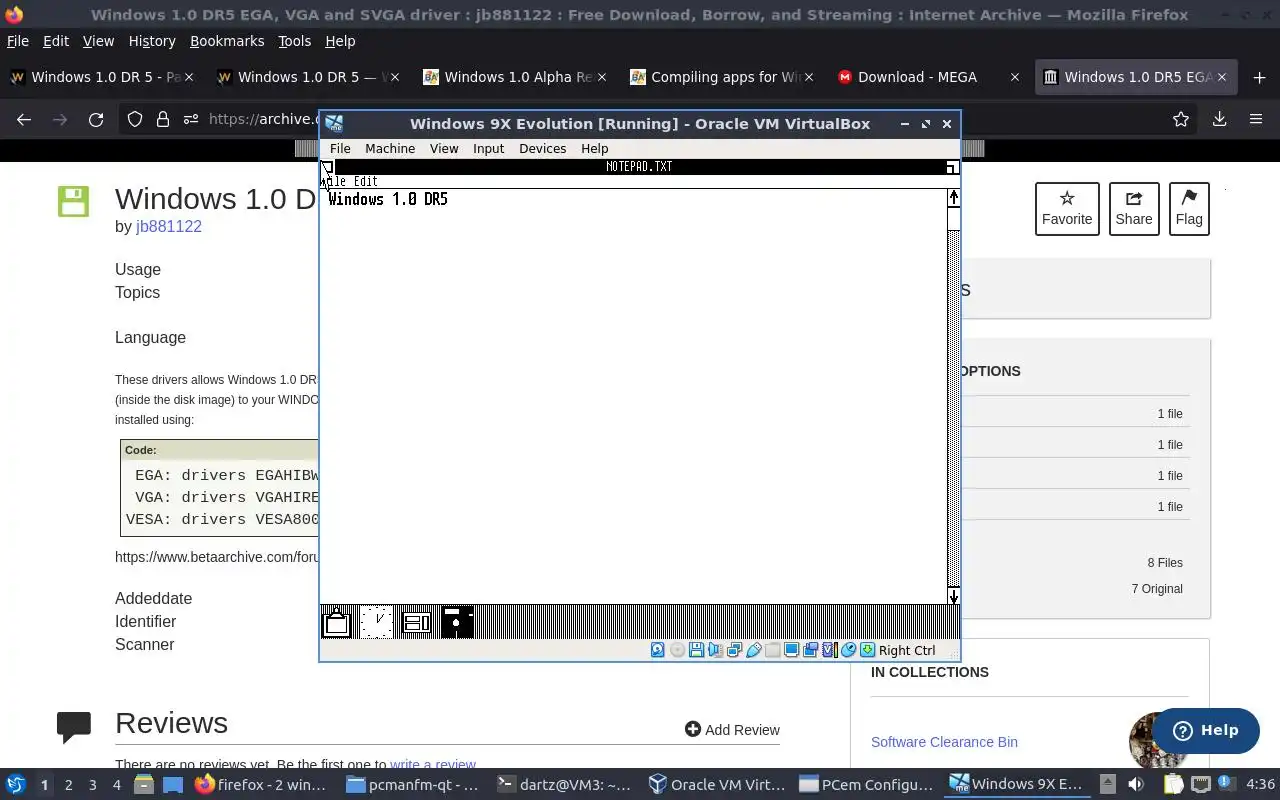Open the minimized Clock icon in Windows 1.0
This screenshot has height=800, width=1280.
[376, 622]
